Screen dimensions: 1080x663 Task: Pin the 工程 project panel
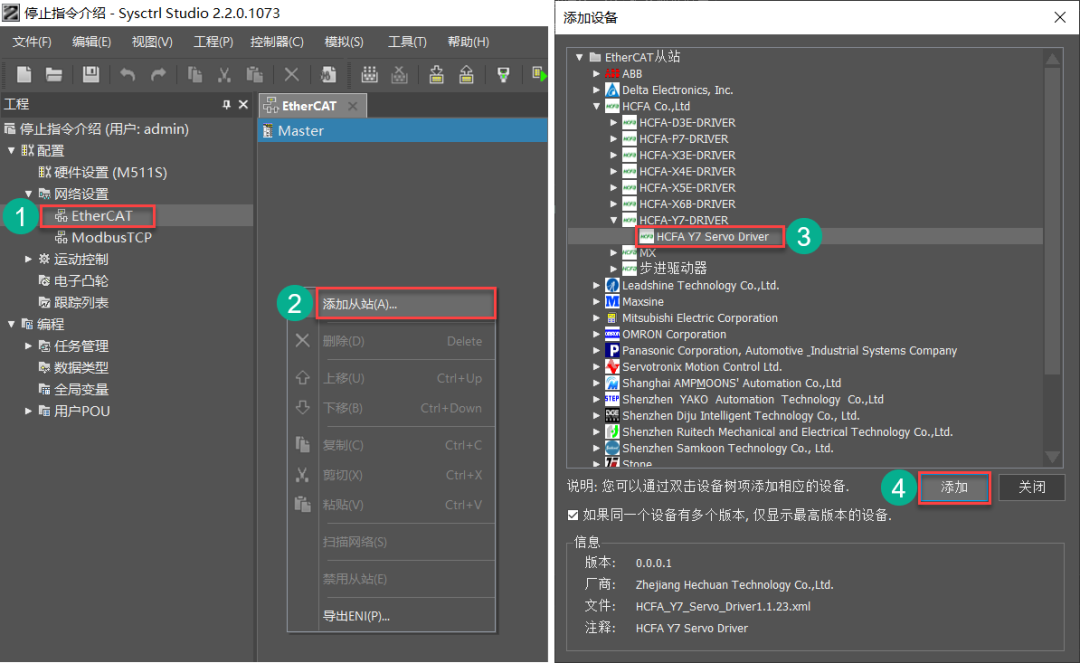(227, 105)
